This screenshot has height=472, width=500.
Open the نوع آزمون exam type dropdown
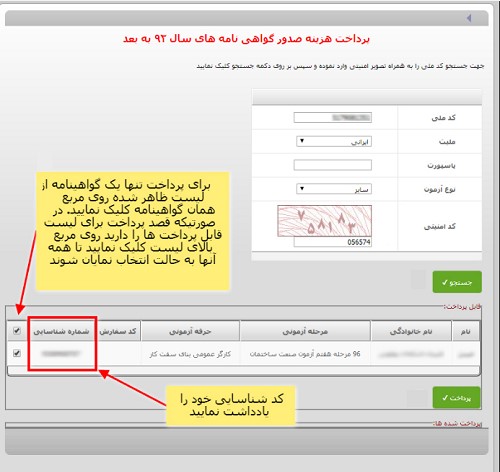(334, 189)
